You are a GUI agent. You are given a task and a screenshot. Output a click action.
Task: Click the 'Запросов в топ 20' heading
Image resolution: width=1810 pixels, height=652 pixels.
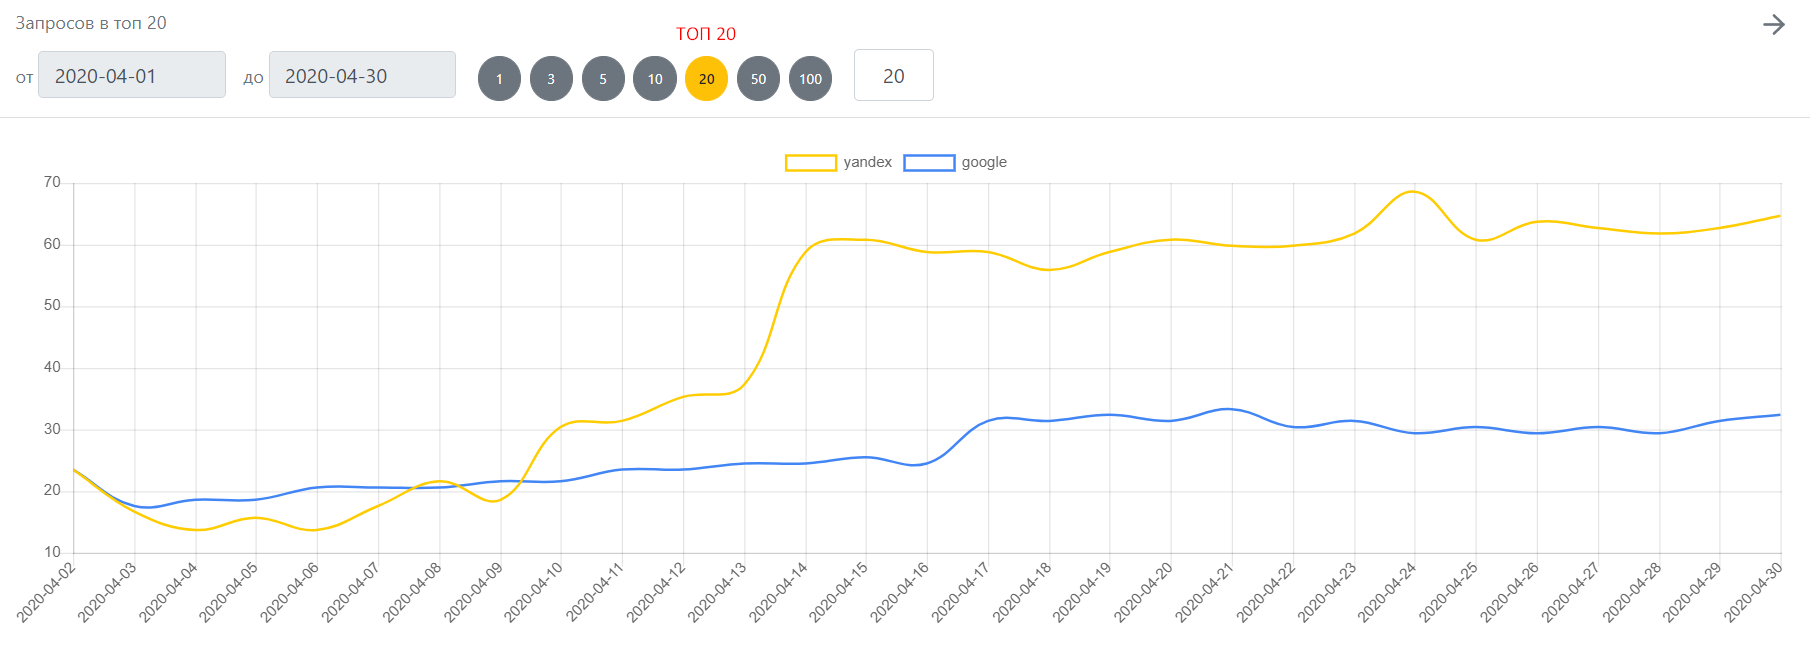pyautogui.click(x=91, y=23)
